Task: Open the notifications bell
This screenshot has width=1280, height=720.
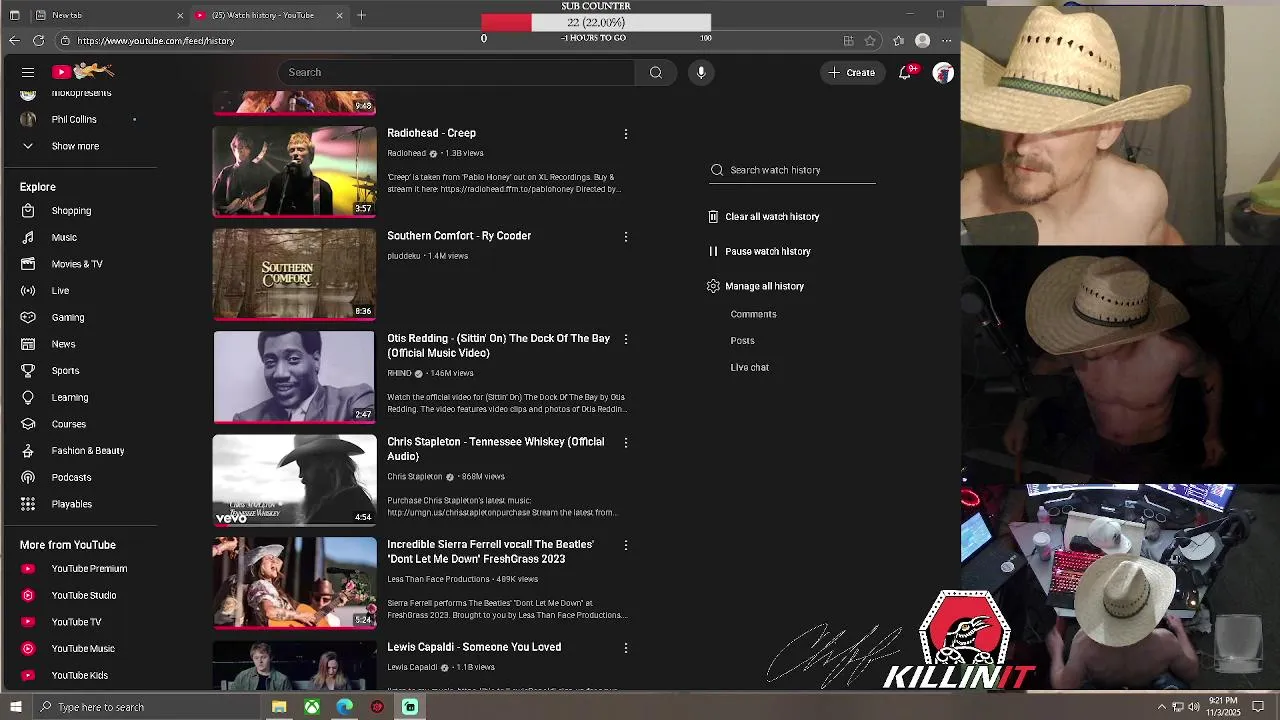Action: pos(905,72)
